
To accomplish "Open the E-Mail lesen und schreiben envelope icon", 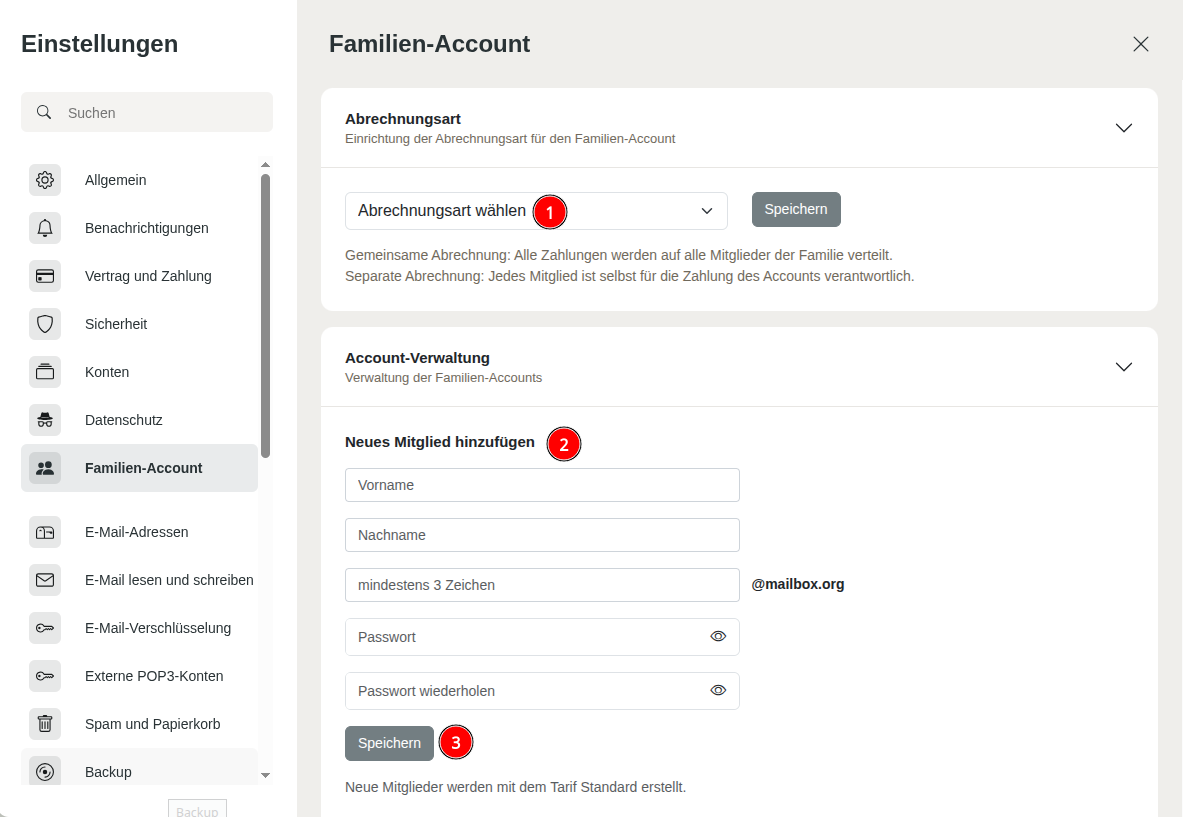I will pyautogui.click(x=45, y=580).
